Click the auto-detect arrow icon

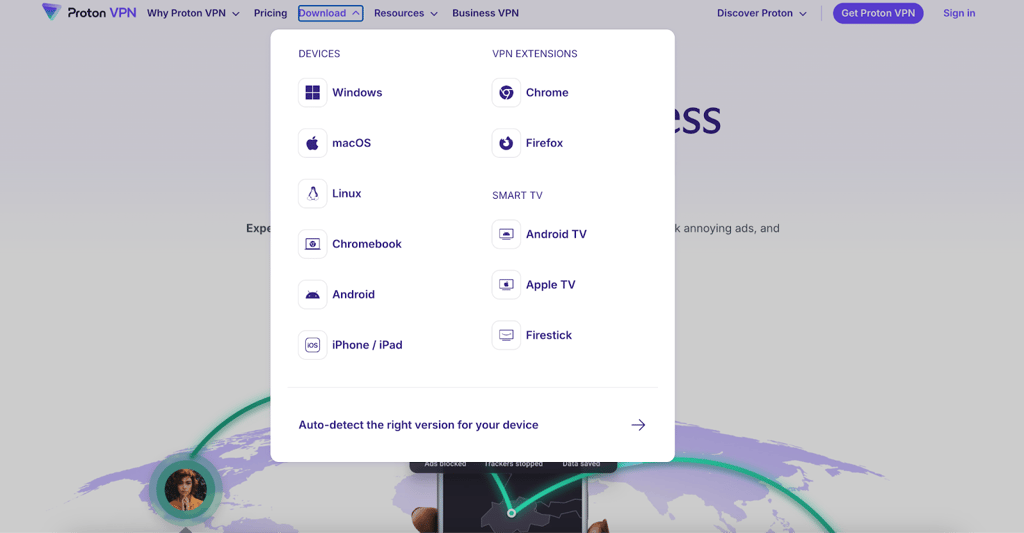point(638,425)
